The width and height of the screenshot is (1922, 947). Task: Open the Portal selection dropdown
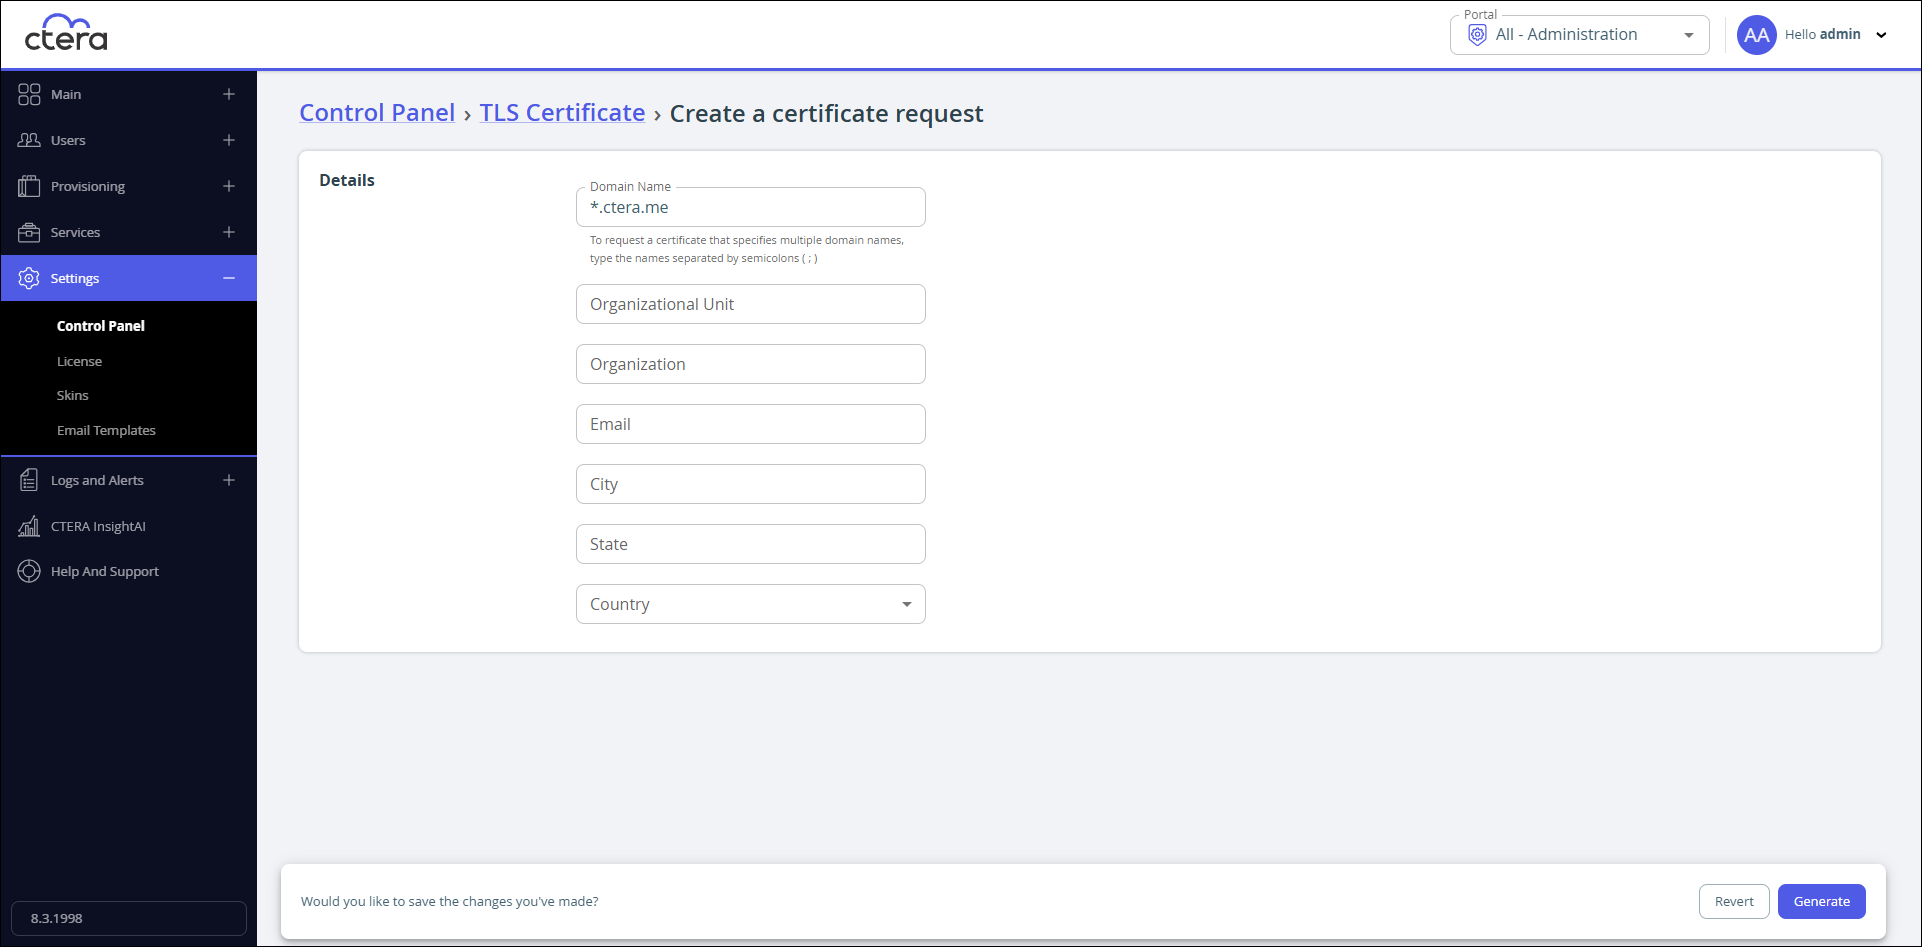click(x=1580, y=35)
